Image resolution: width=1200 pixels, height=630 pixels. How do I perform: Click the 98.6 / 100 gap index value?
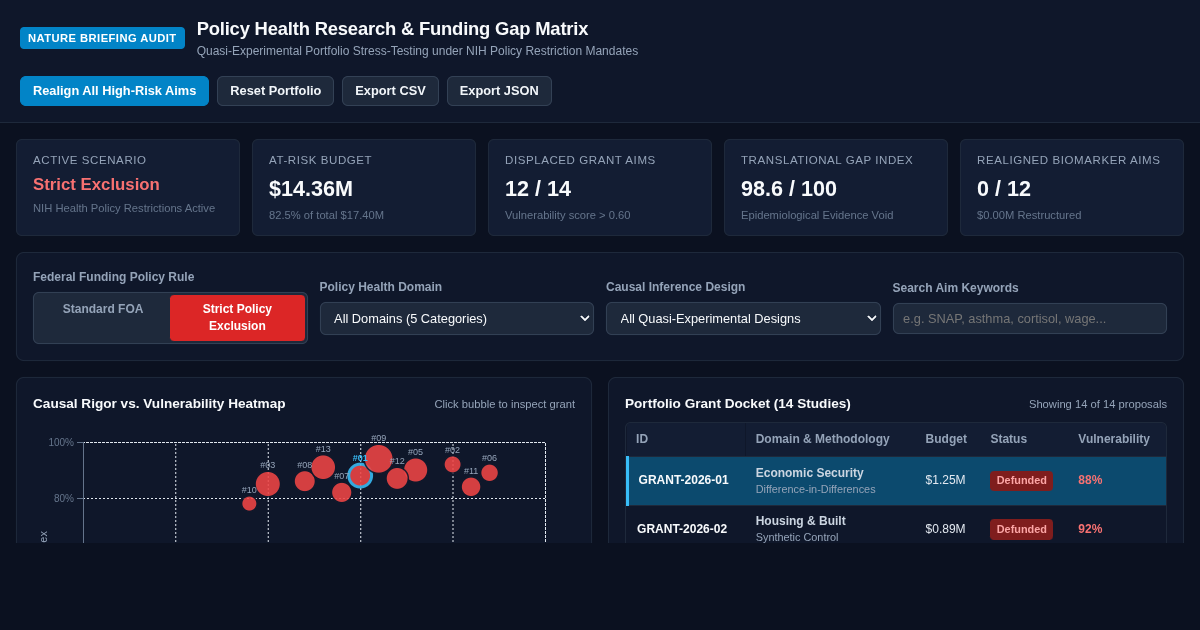[x=789, y=189]
